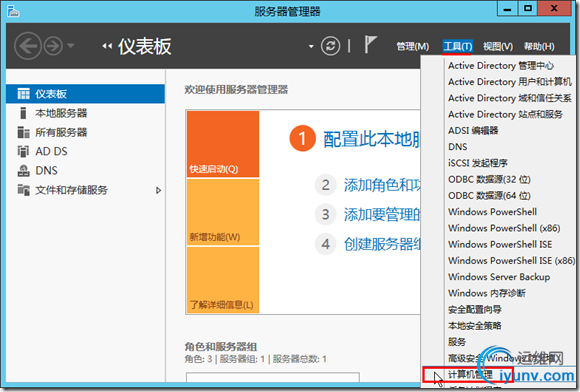Click the 新增功能(W) tile
This screenshot has height=392, width=580.
pos(223,212)
